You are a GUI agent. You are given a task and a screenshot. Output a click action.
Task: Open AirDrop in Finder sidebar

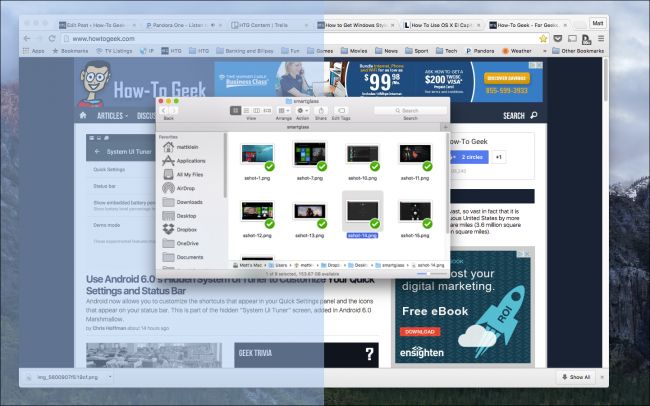(x=179, y=188)
